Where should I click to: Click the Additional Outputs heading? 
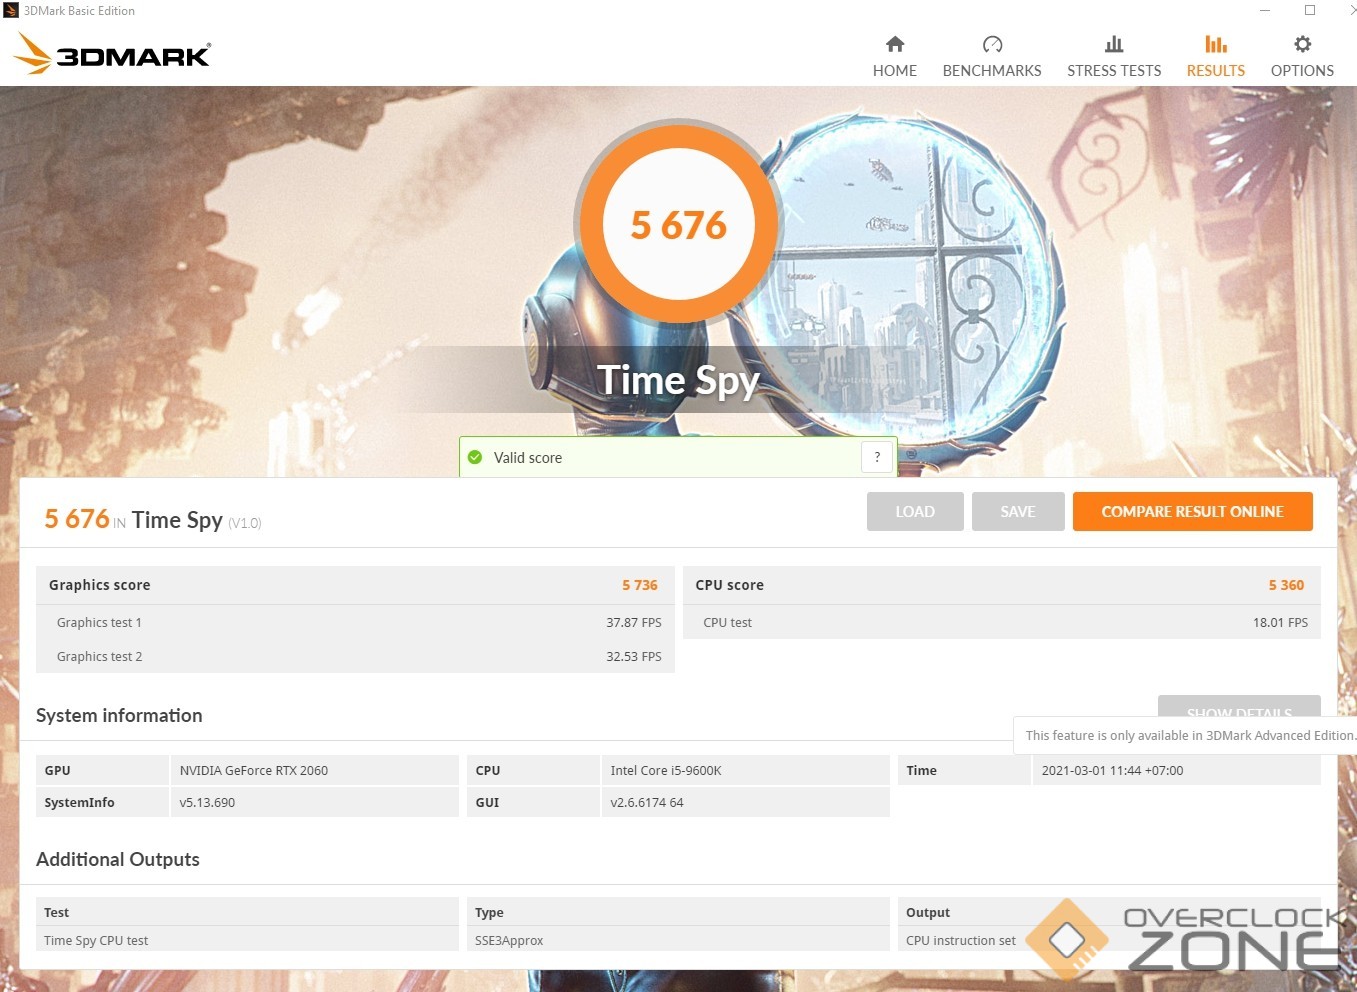point(118,859)
